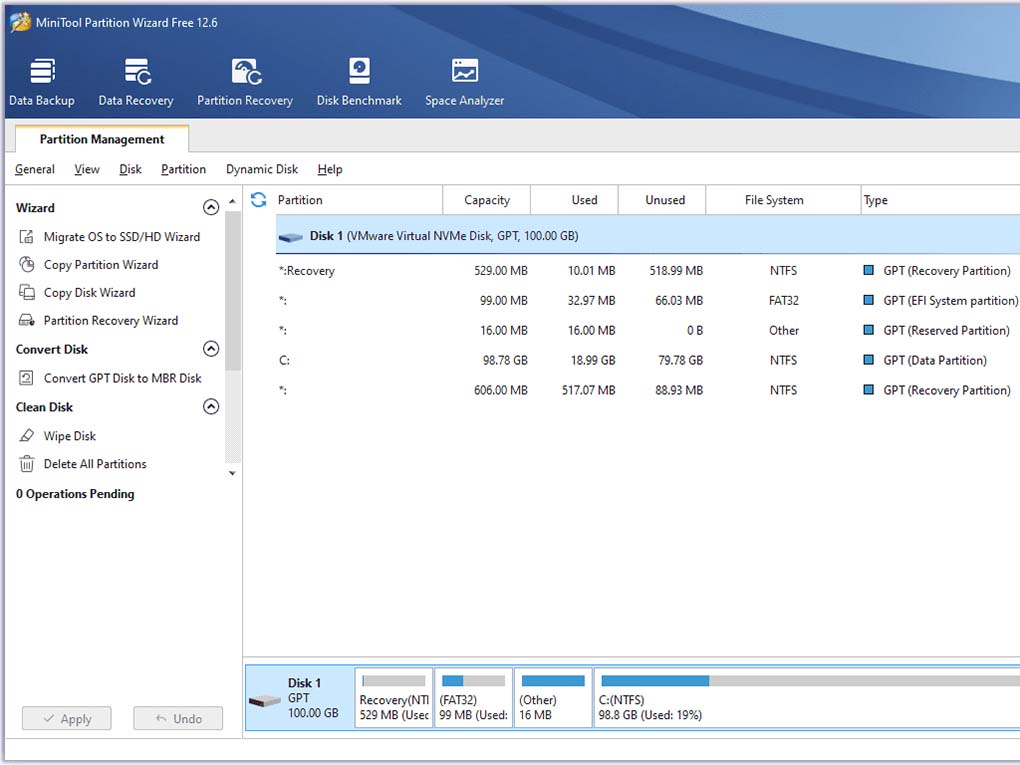Launch the Data Recovery icon
This screenshot has width=1020, height=765.
(x=136, y=73)
